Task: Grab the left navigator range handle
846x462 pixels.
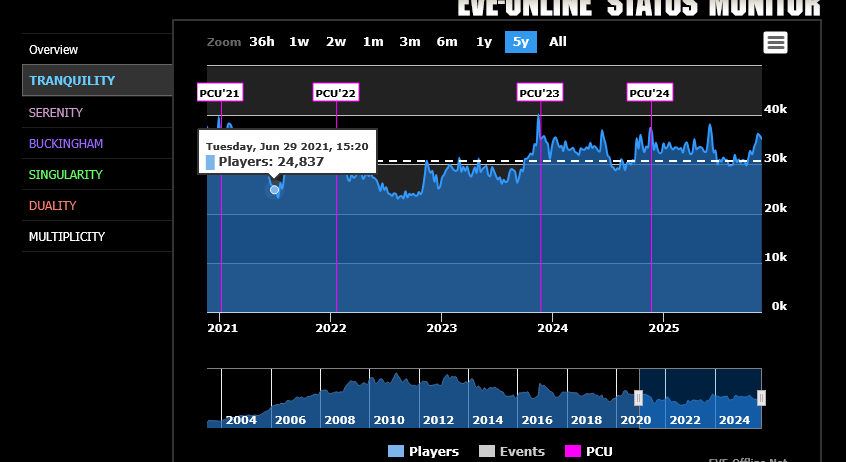Action: pyautogui.click(x=638, y=398)
